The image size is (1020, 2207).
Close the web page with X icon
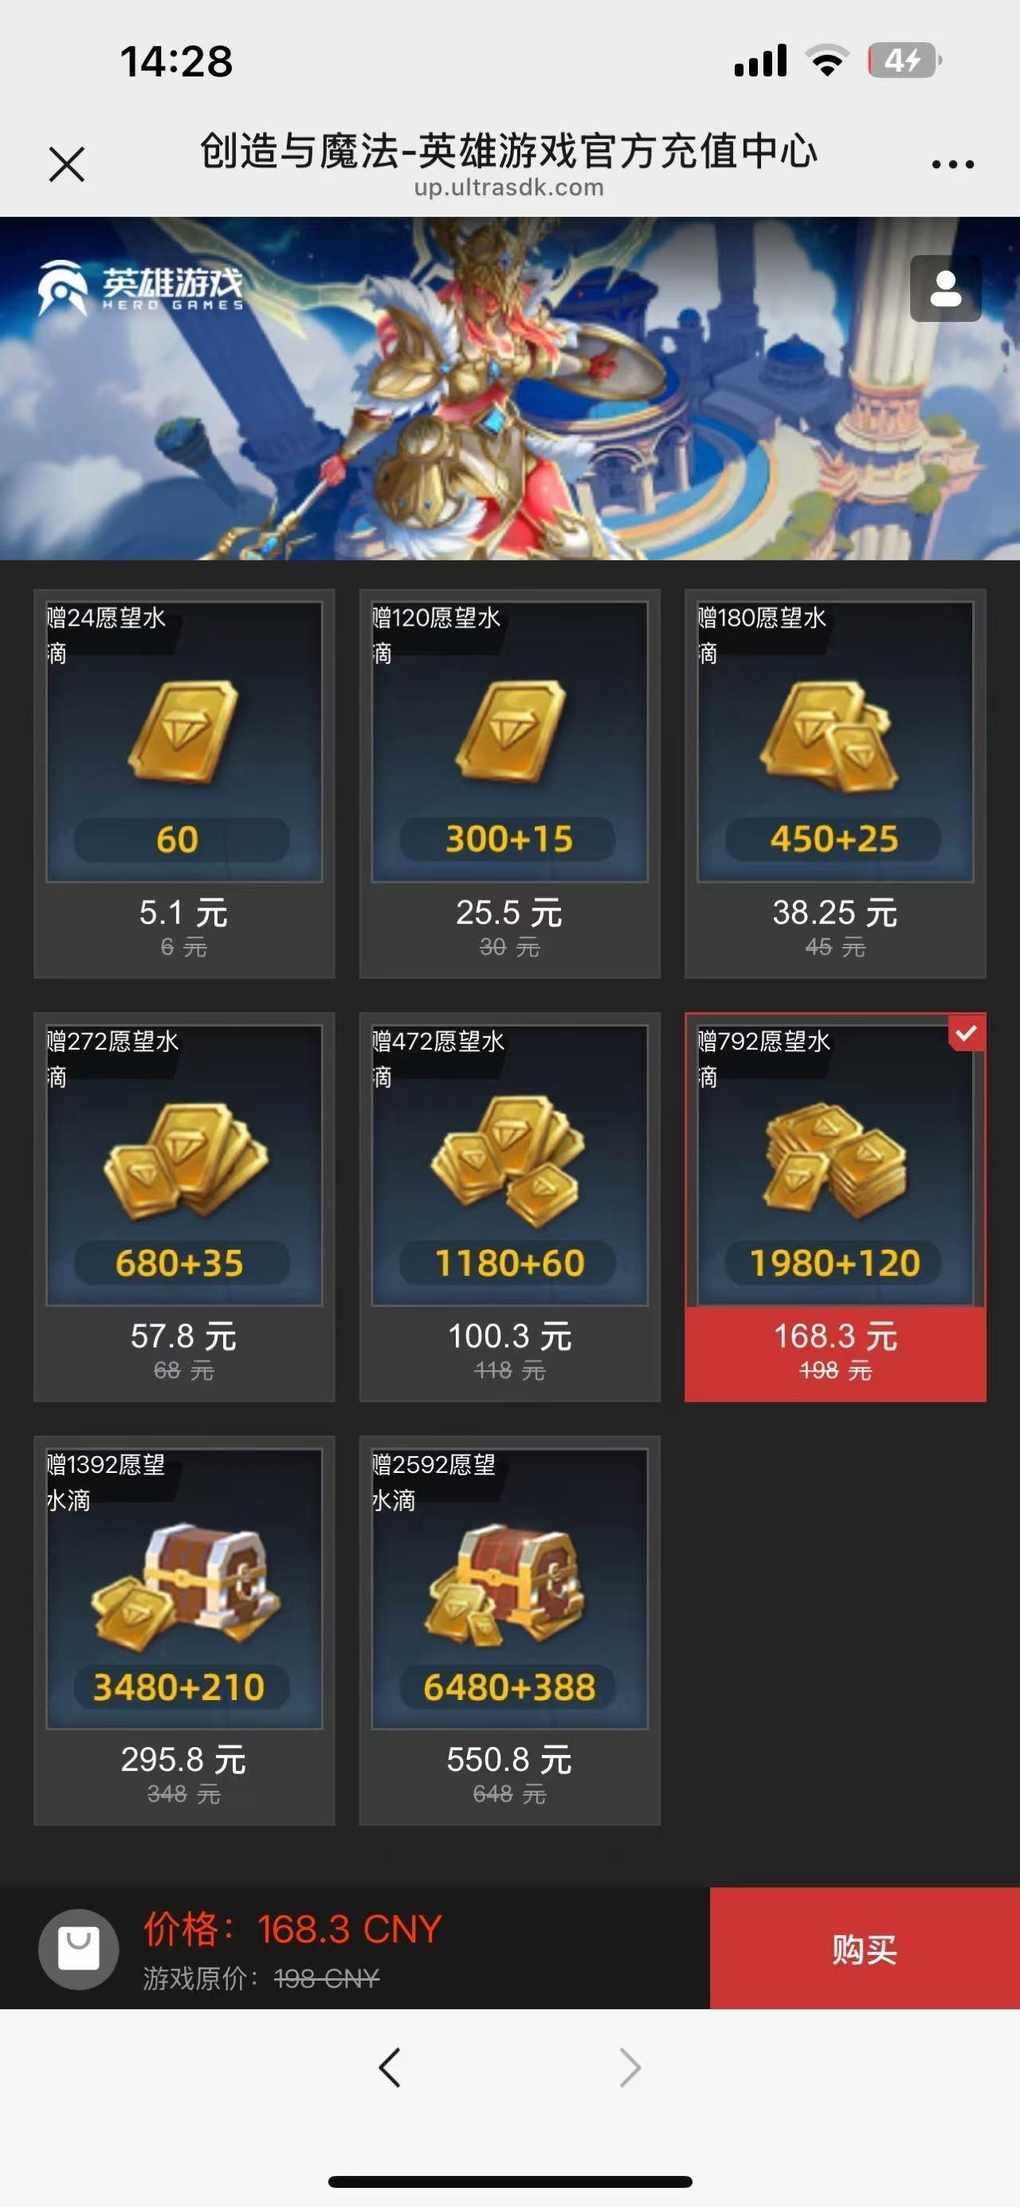(x=67, y=164)
